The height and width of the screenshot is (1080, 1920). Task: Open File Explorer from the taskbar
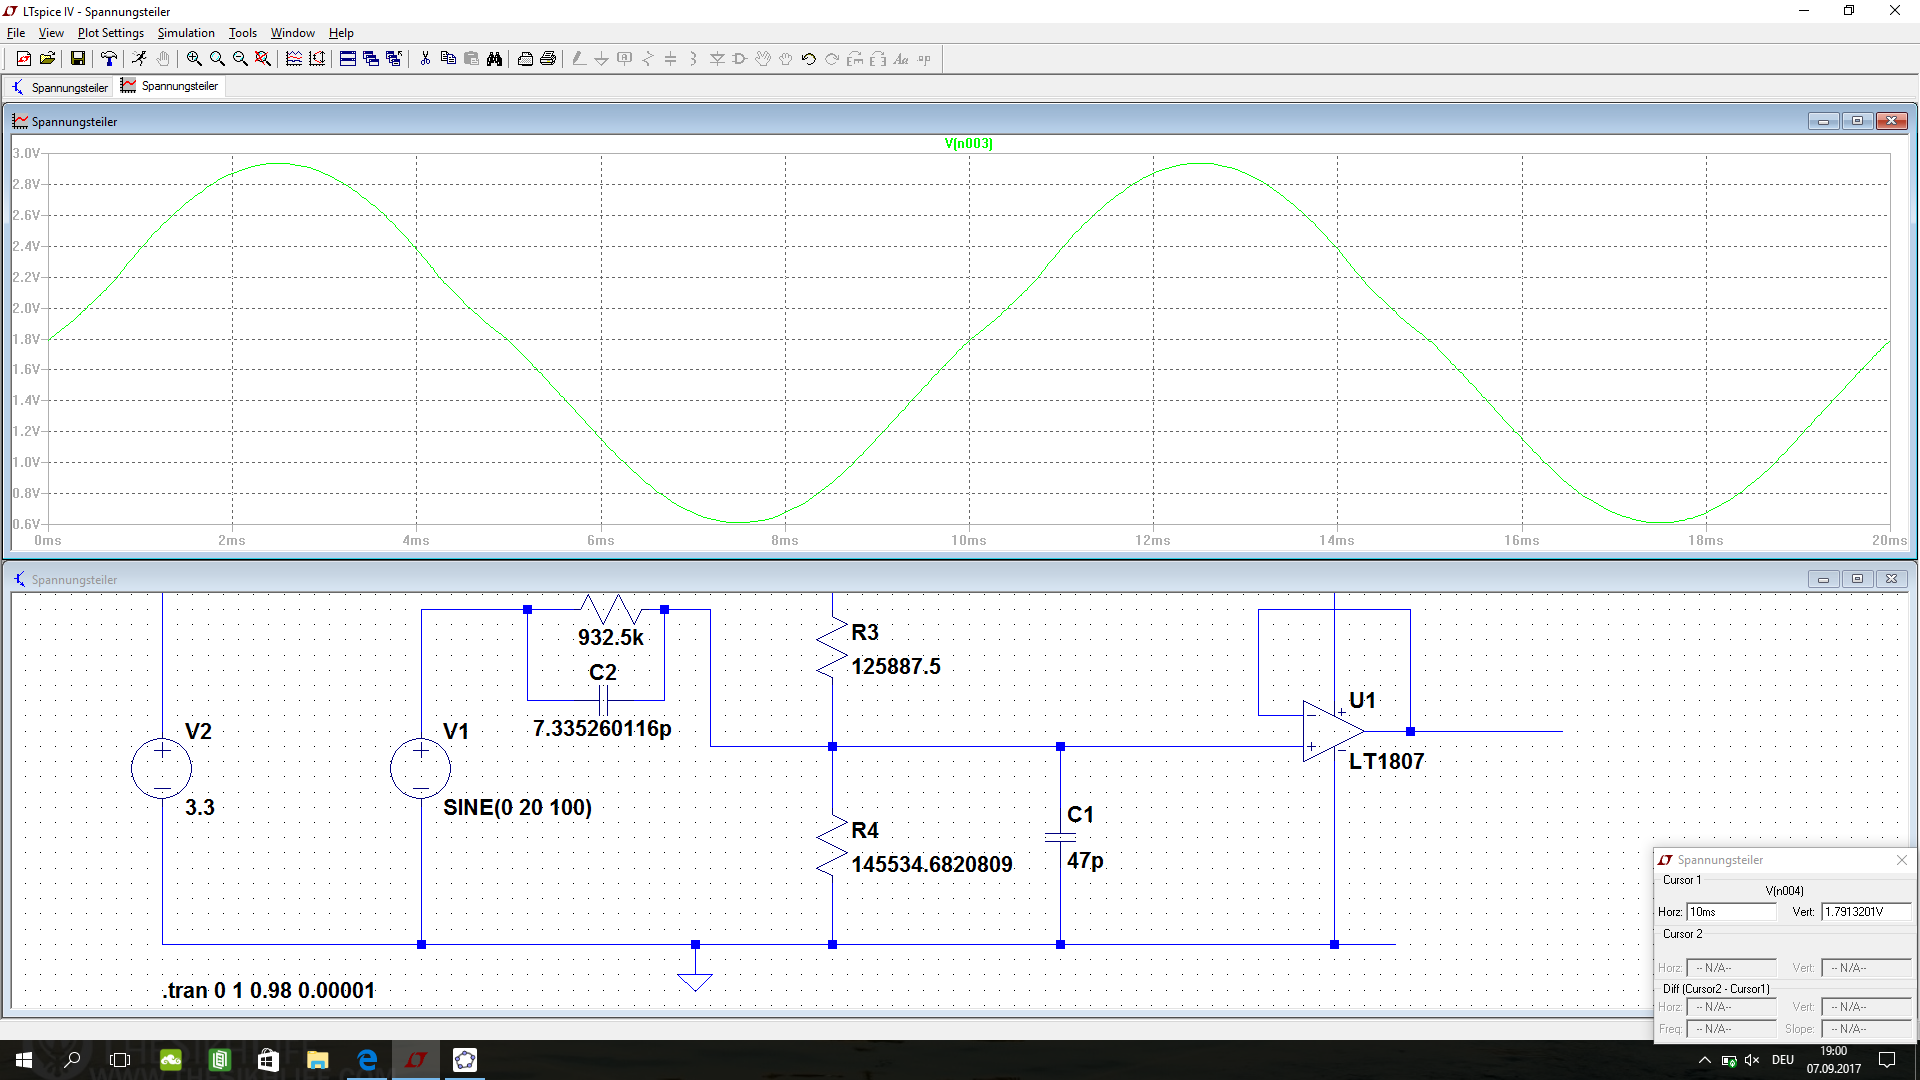pos(318,1060)
